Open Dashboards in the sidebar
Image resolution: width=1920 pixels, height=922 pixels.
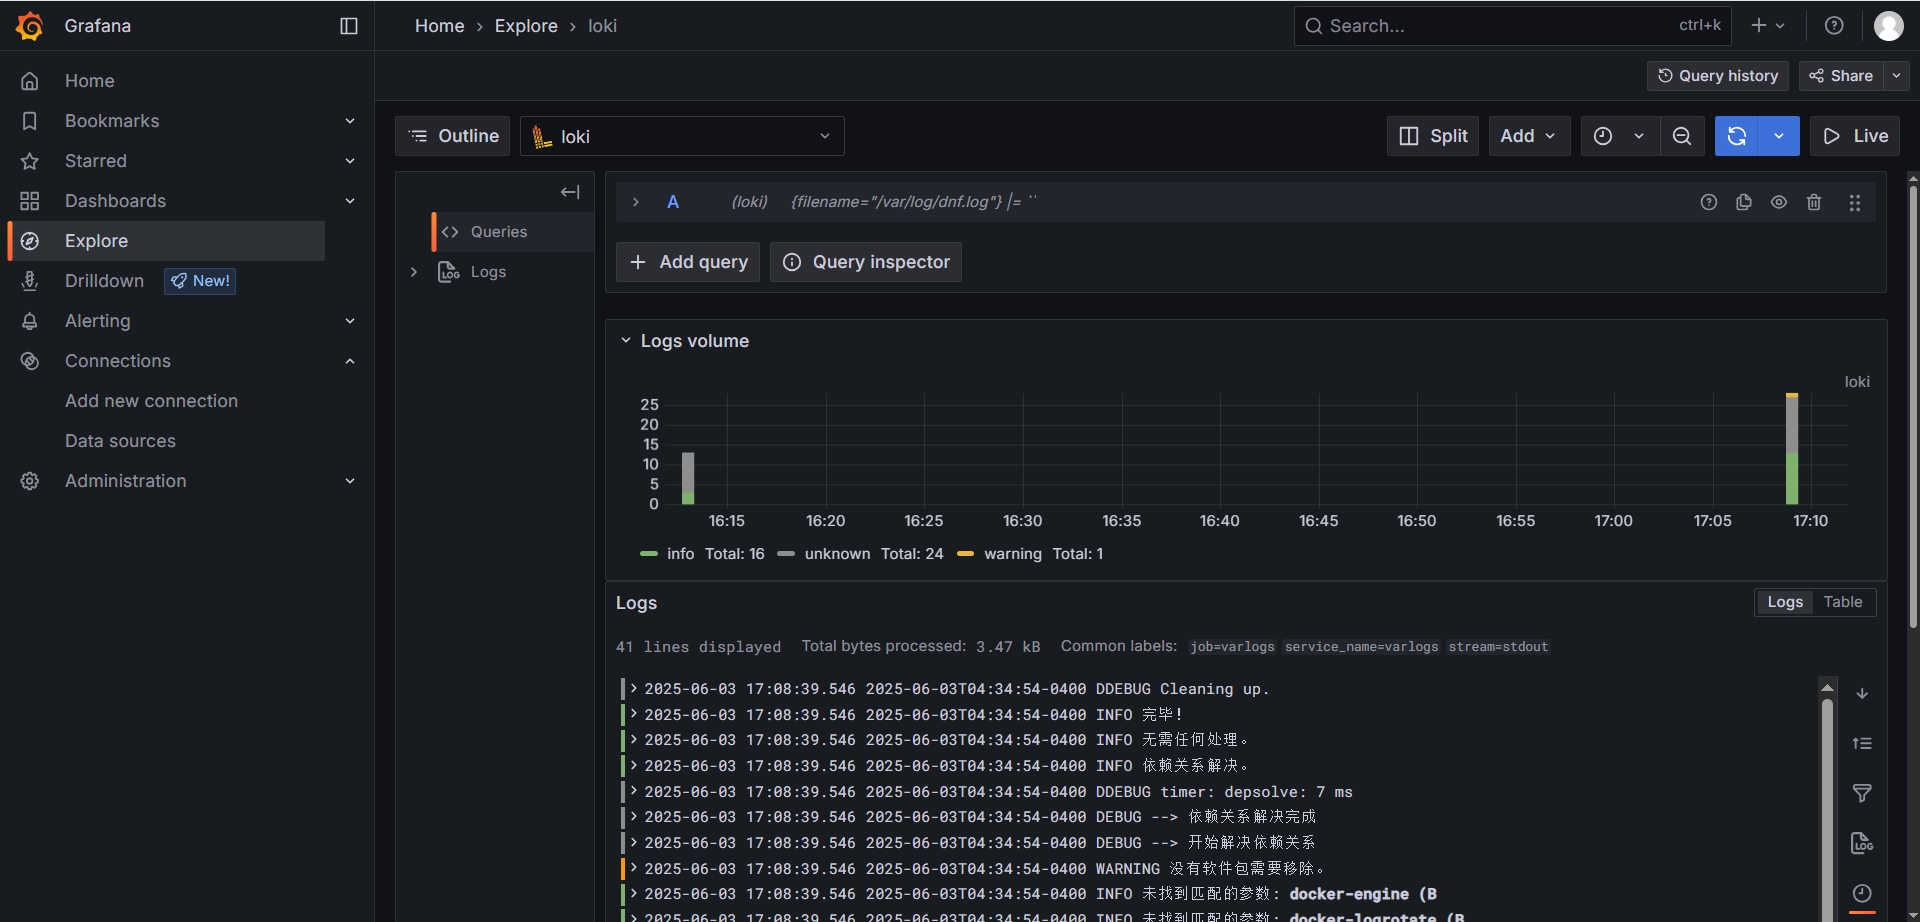click(x=115, y=201)
